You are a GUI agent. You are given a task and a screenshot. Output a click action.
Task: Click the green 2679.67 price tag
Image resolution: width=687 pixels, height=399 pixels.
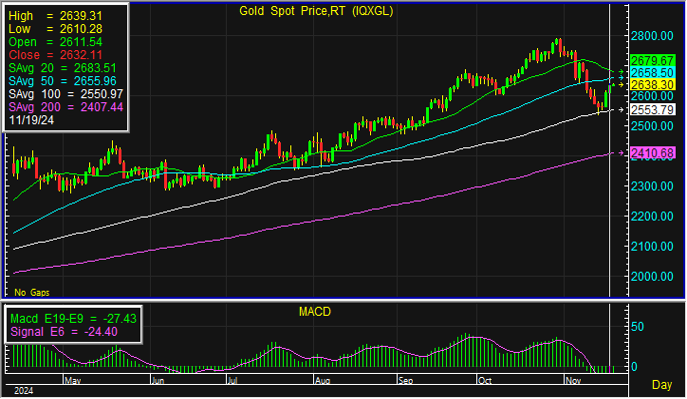[652, 60]
